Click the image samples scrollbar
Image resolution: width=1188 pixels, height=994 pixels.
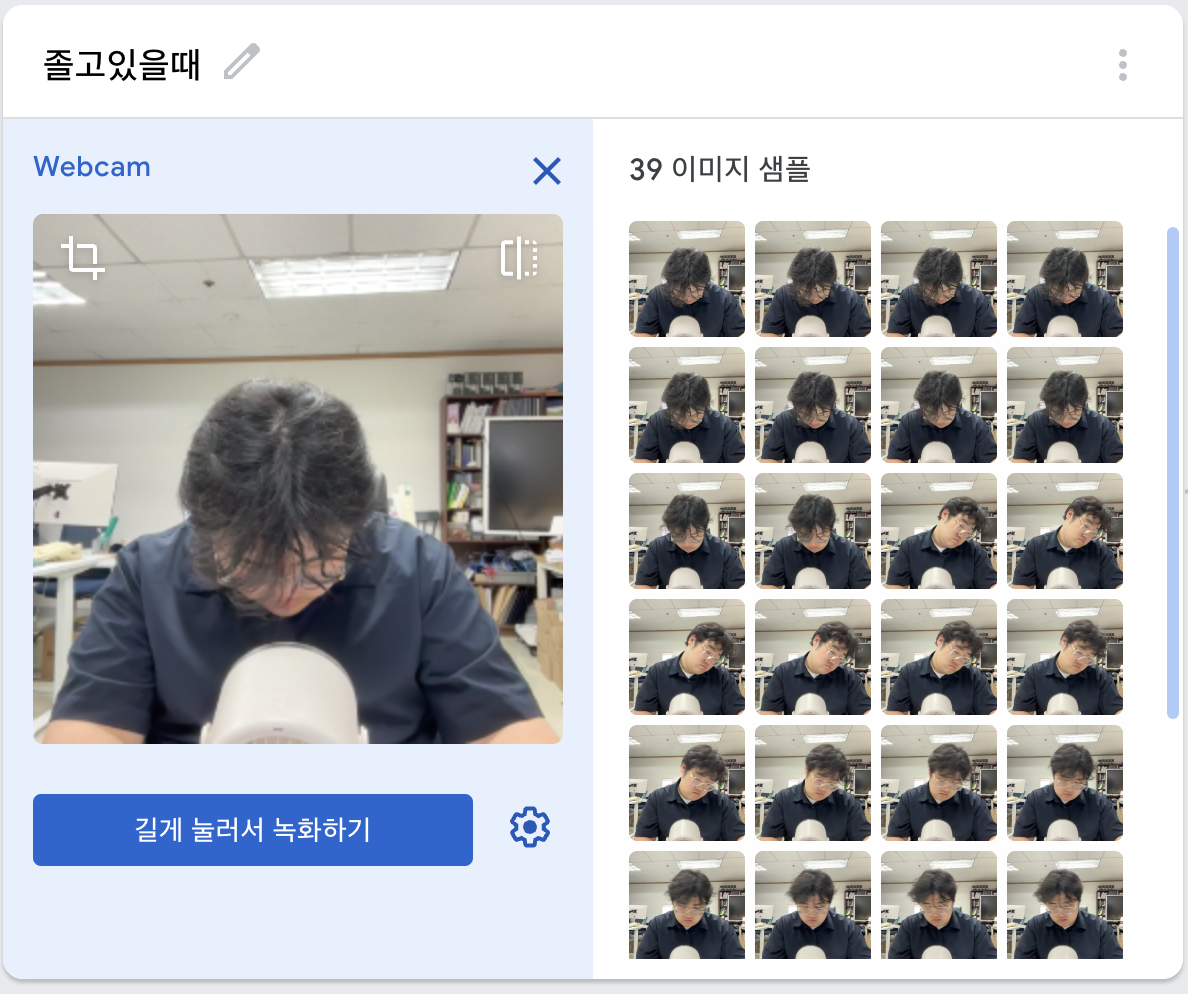(x=1173, y=473)
